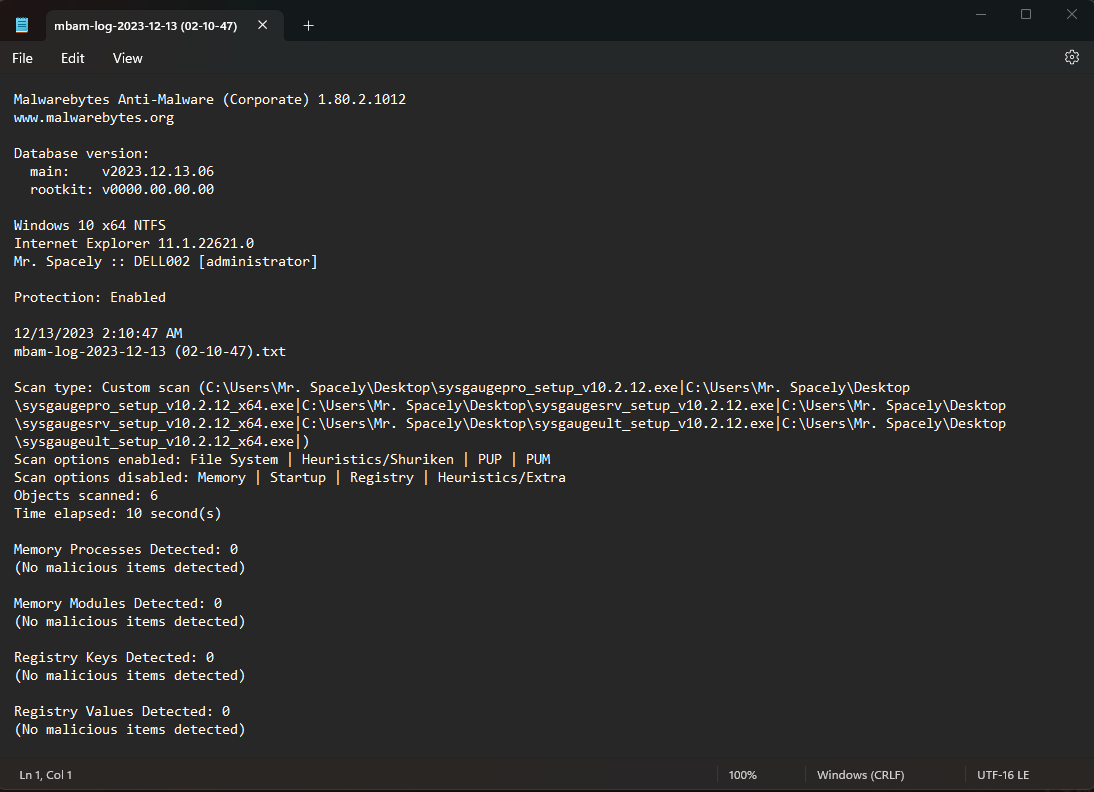Viewport: 1094px width, 792px height.
Task: Minimize the Notepad window
Action: (x=980, y=14)
